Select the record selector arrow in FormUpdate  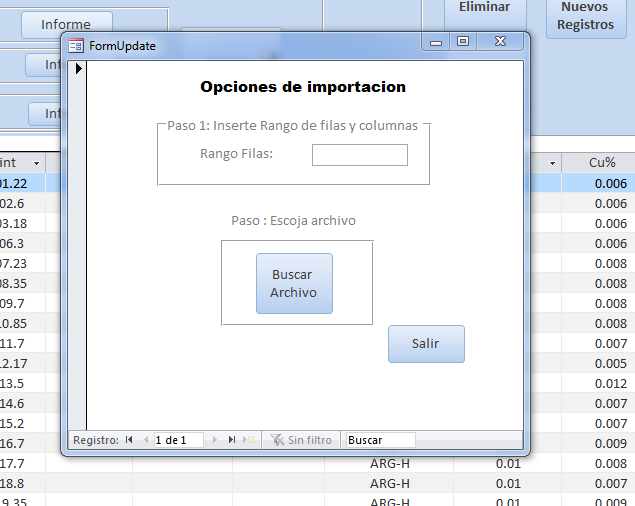click(x=79, y=68)
